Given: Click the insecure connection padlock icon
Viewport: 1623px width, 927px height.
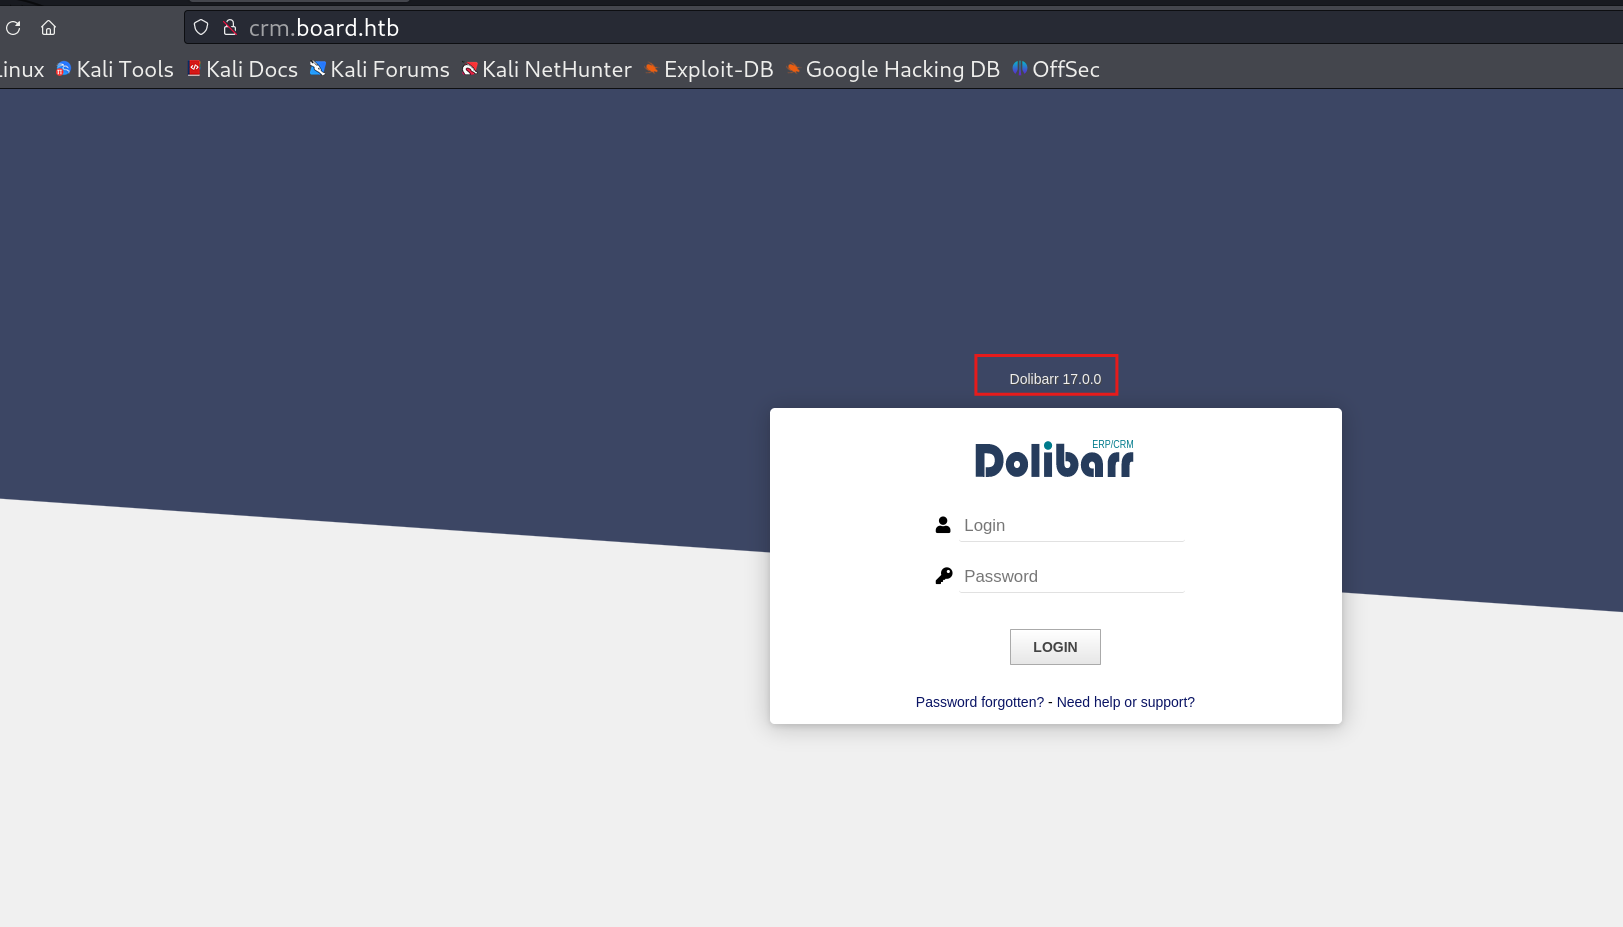Looking at the screenshot, I should click(230, 28).
